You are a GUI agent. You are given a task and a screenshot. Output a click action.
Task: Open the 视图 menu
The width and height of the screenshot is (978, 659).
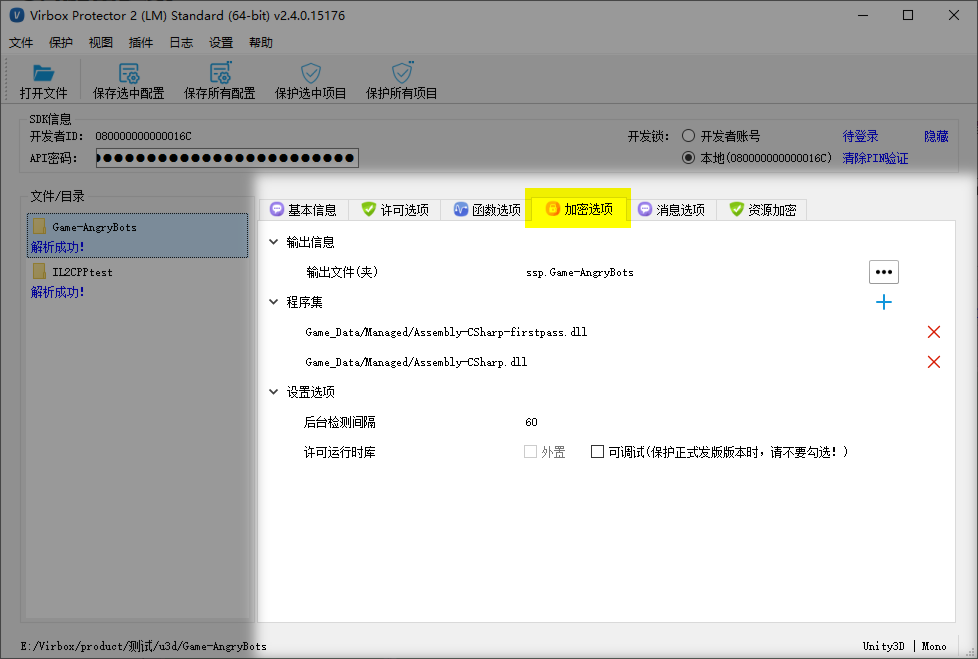click(x=100, y=42)
